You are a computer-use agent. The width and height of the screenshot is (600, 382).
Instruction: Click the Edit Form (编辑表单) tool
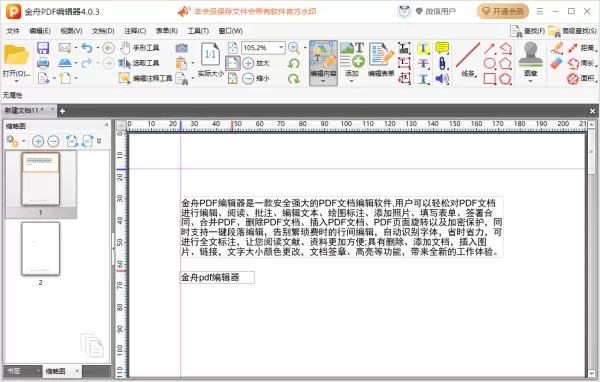pos(381,60)
